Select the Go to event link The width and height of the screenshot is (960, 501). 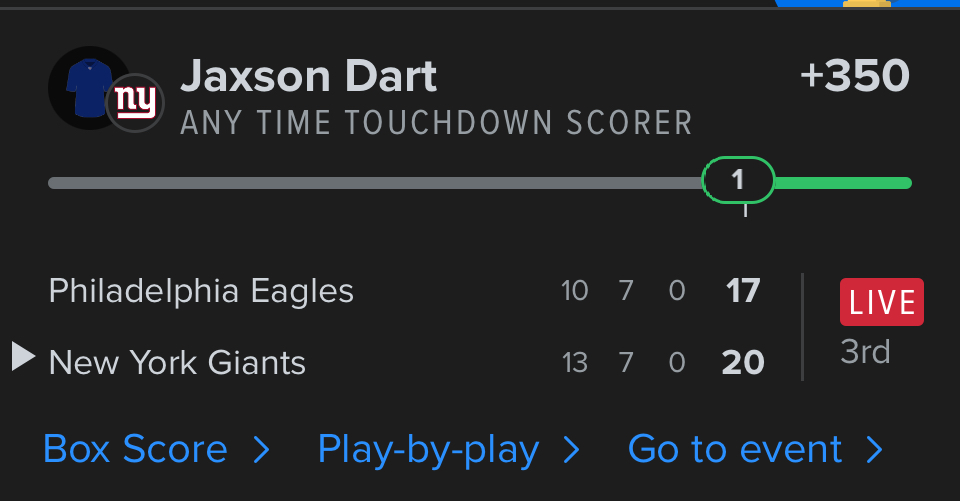(x=735, y=450)
